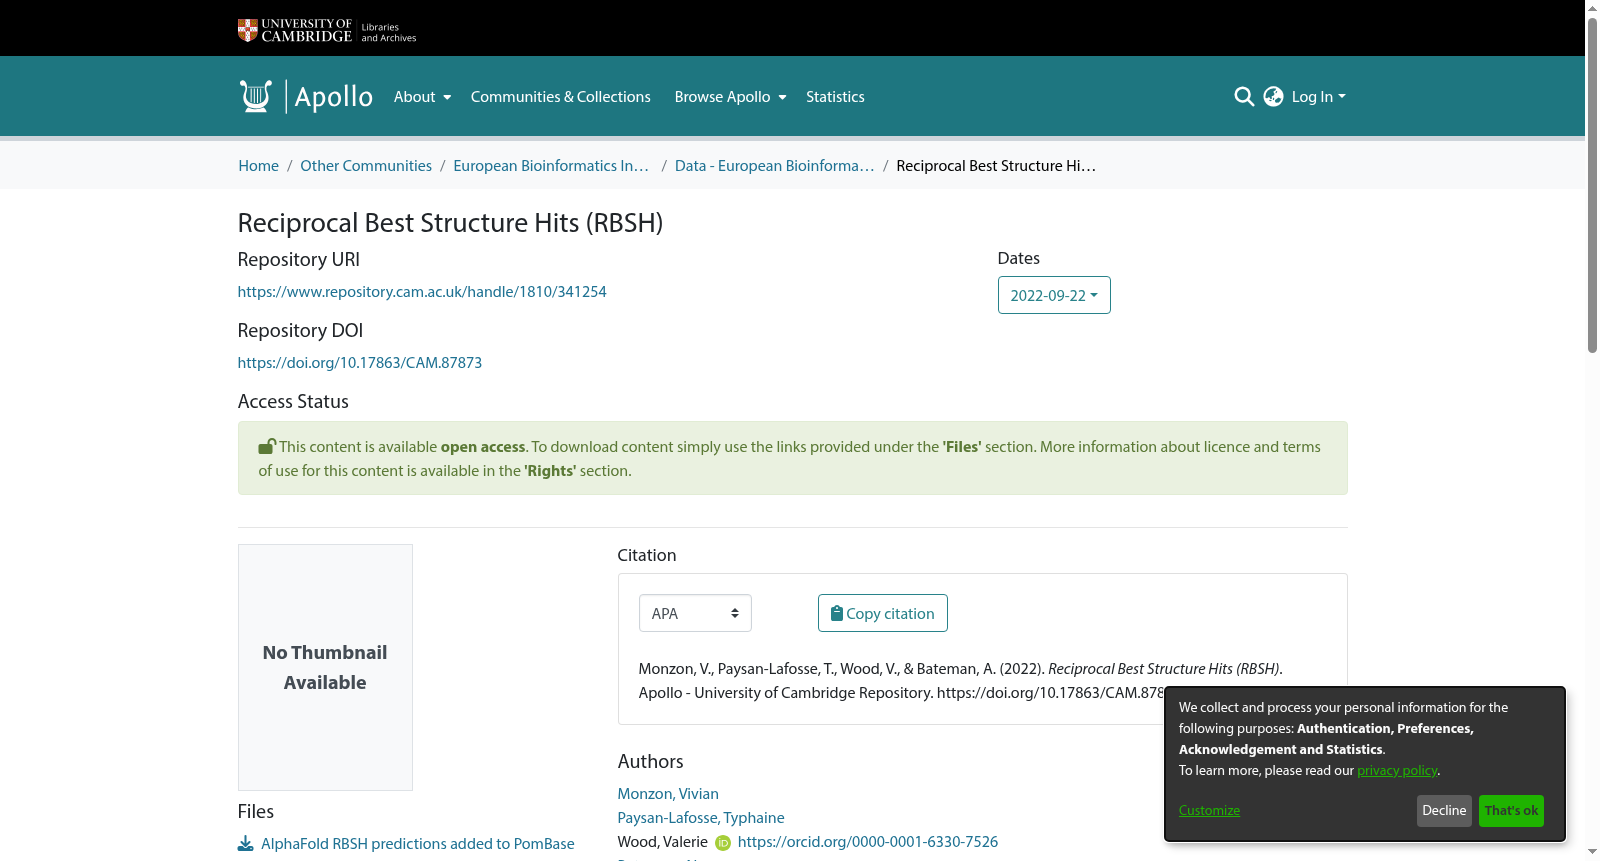Click the scrollbar down arrow
Screen dimensions: 1600x861
[x=1592, y=853]
